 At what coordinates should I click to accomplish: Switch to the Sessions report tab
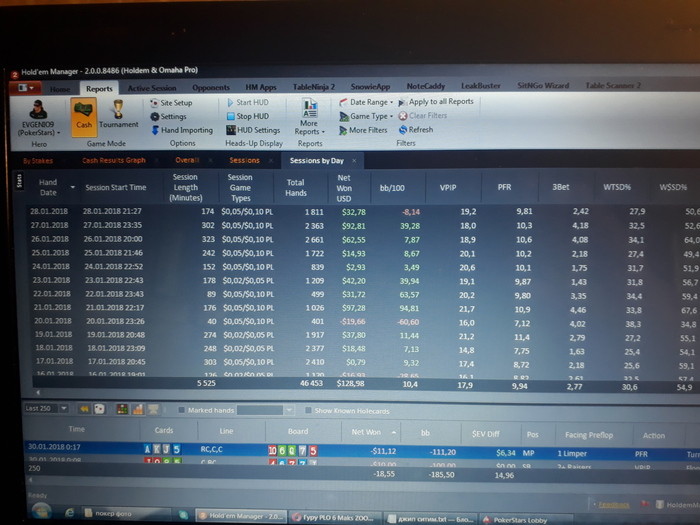(245, 160)
